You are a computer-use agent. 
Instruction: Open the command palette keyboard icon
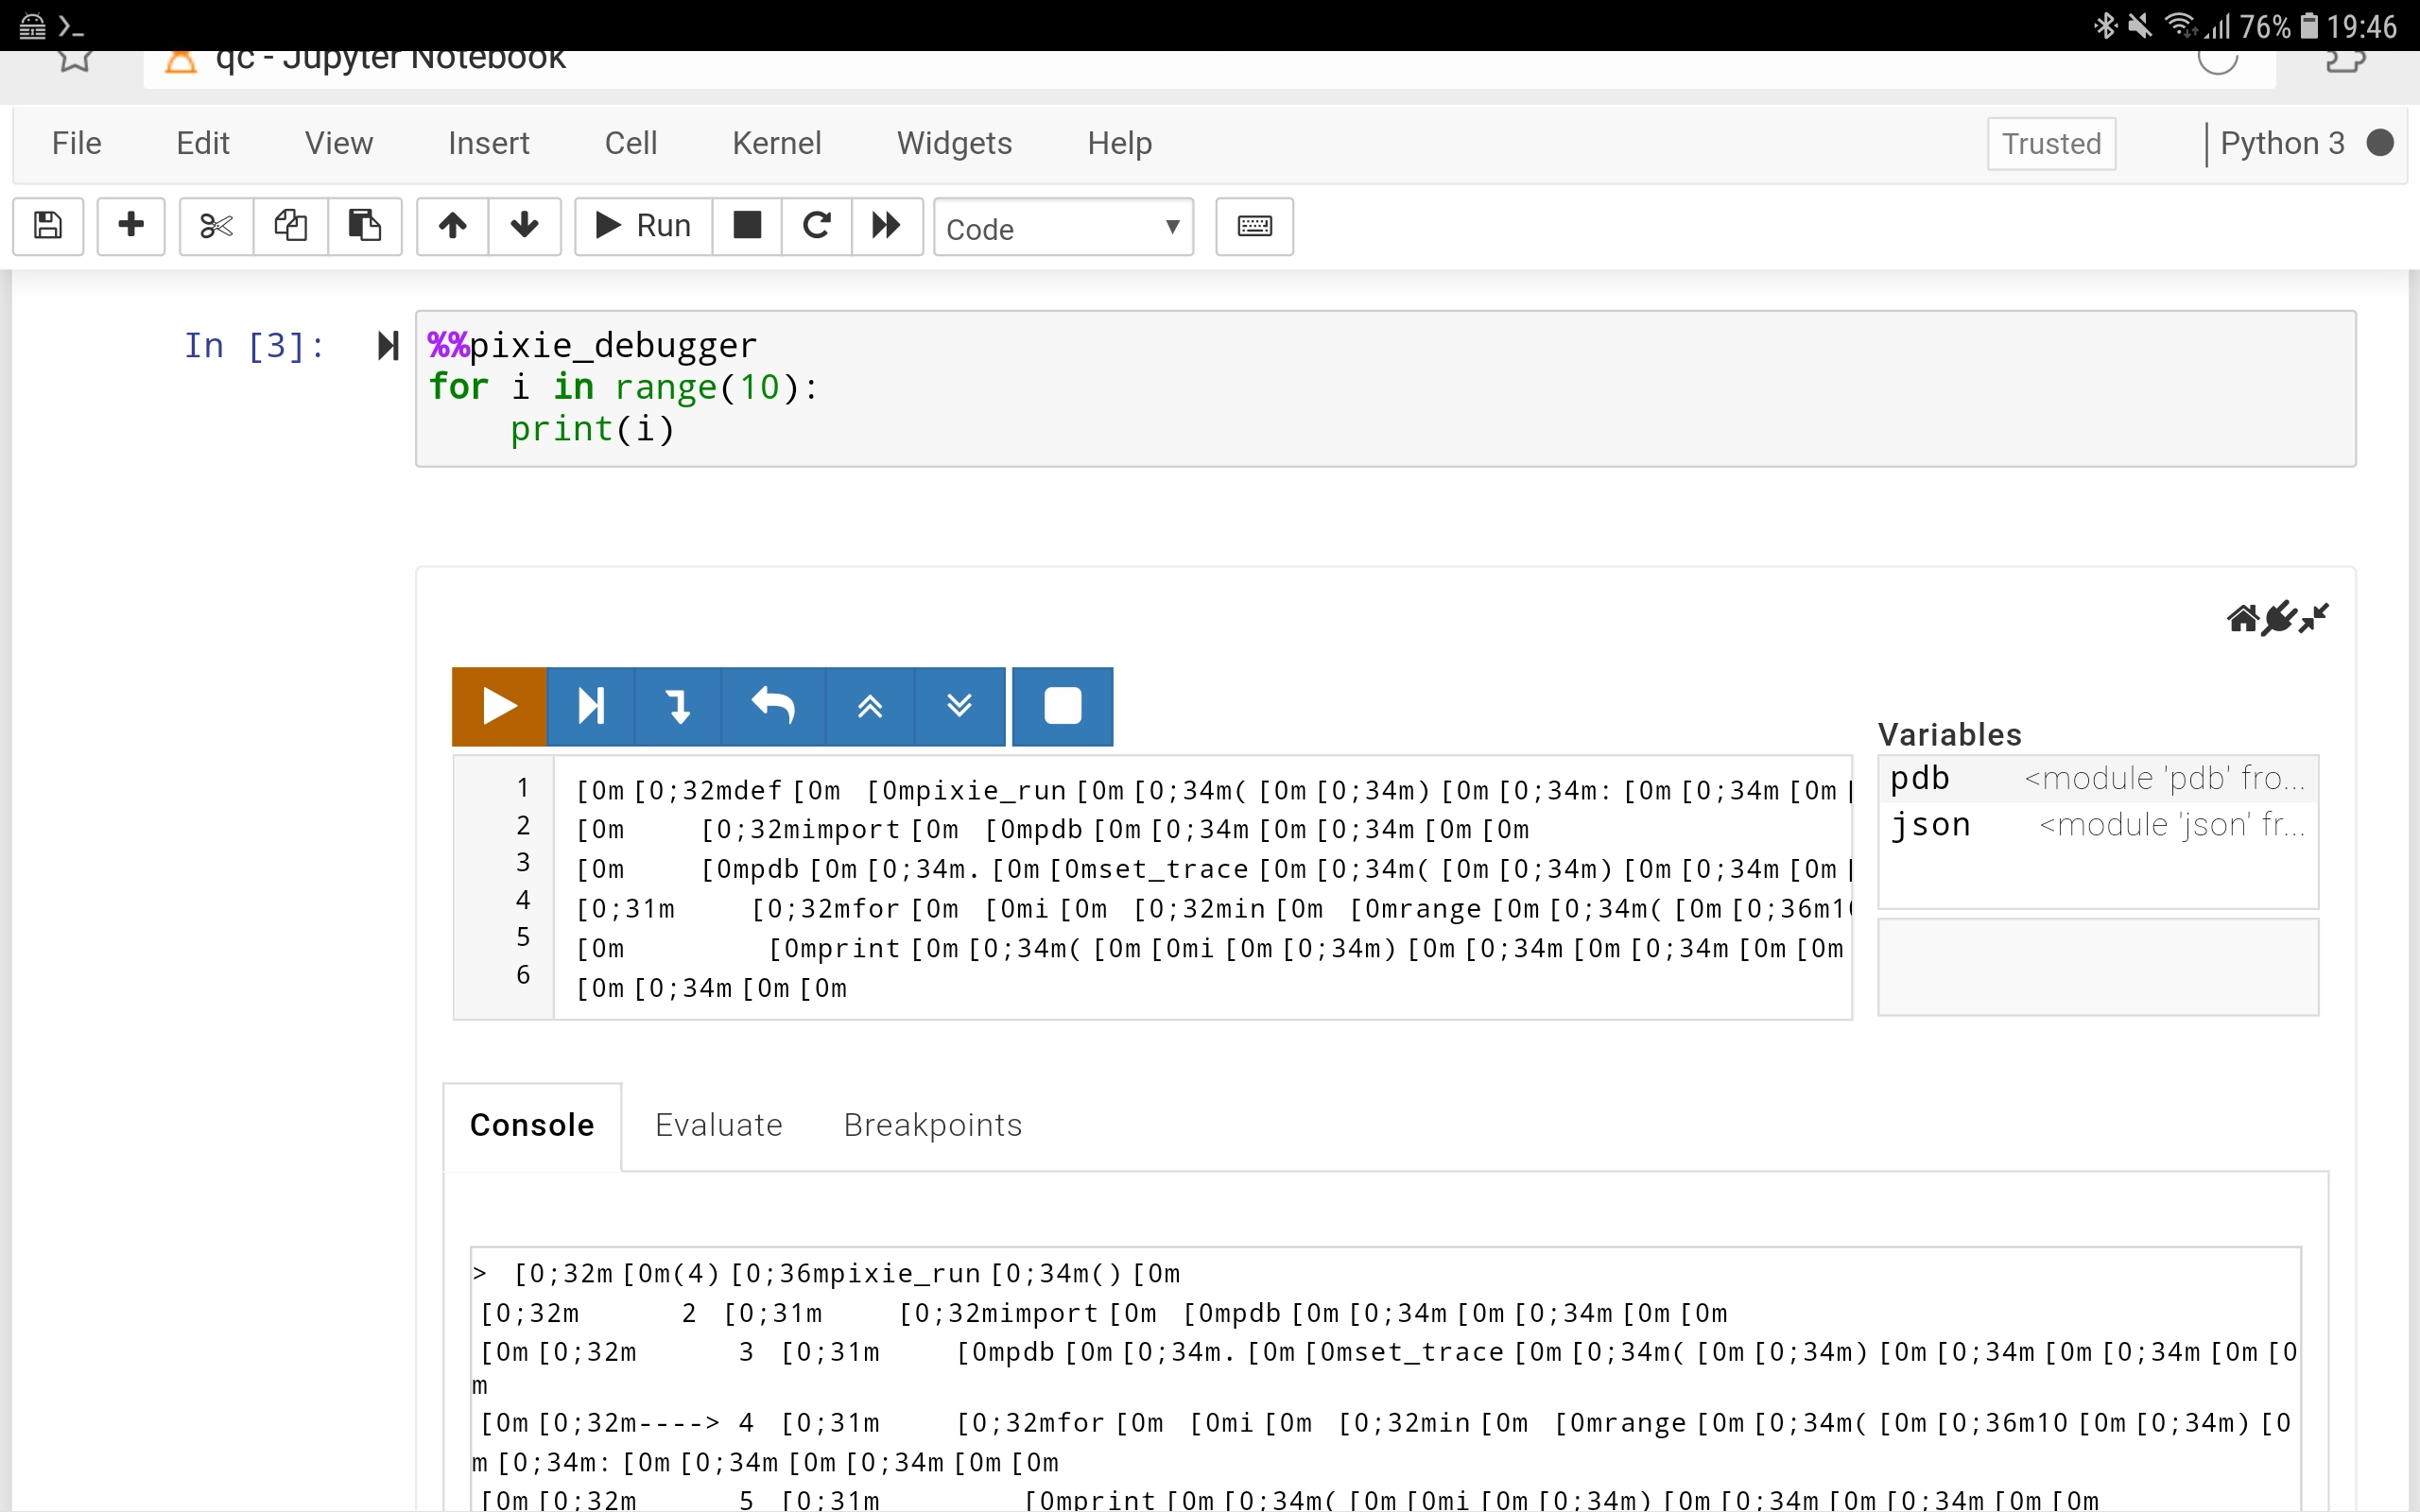[x=1253, y=227]
